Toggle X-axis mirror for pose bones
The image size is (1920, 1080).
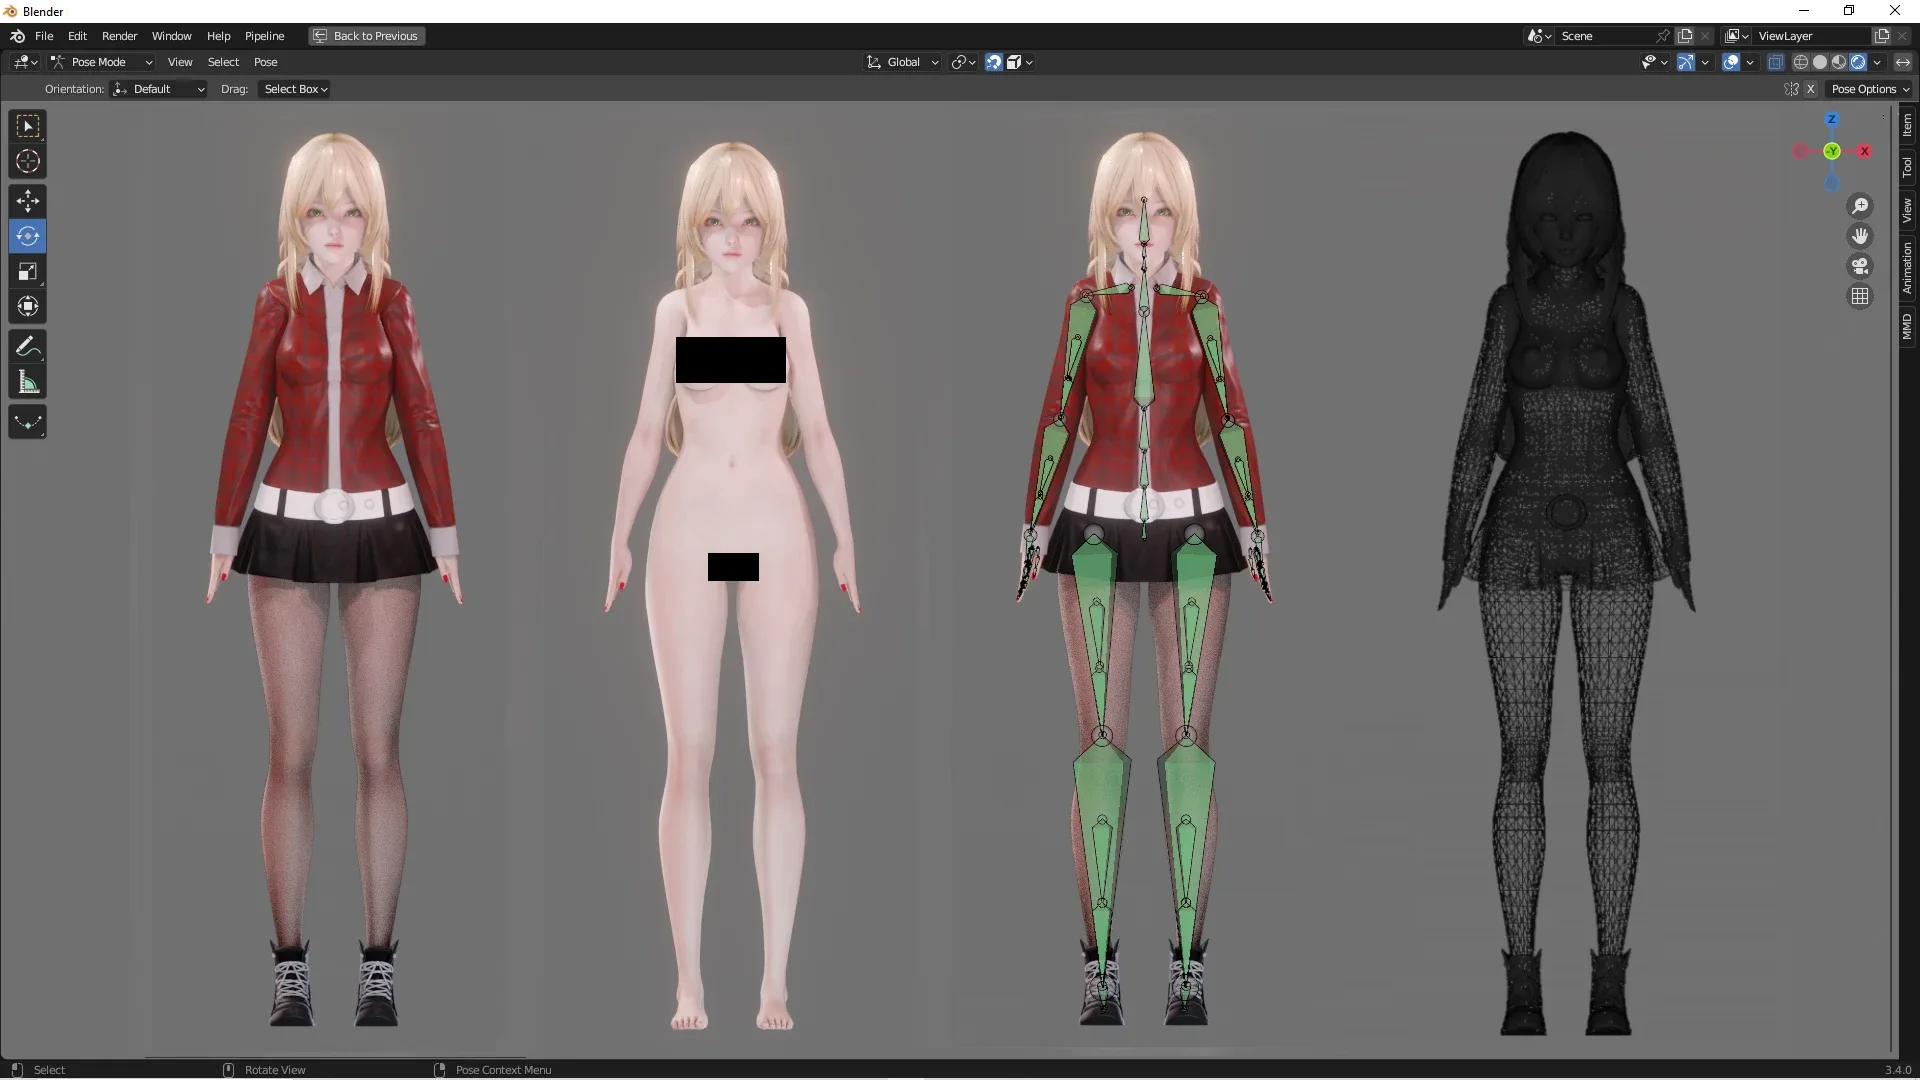point(1812,89)
